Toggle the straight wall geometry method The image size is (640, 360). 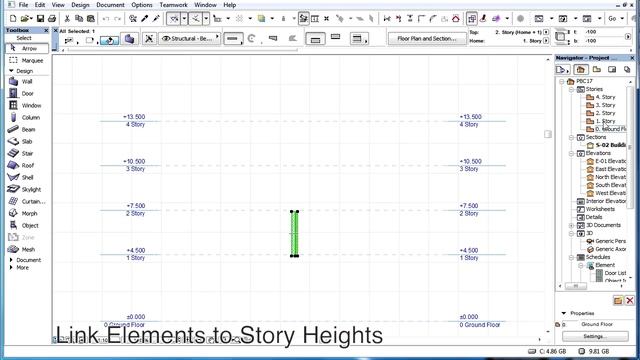(233, 39)
